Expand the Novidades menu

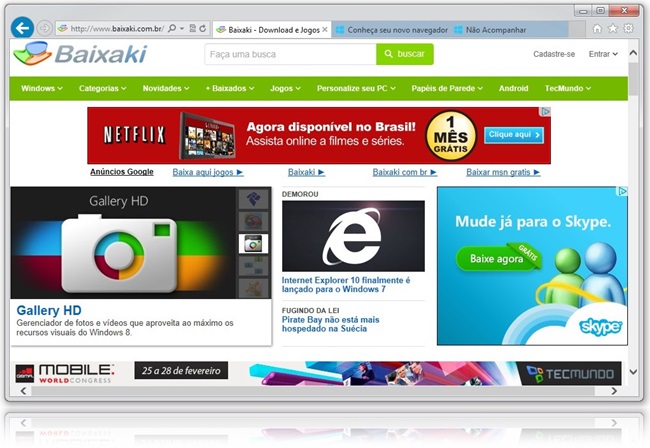point(166,88)
